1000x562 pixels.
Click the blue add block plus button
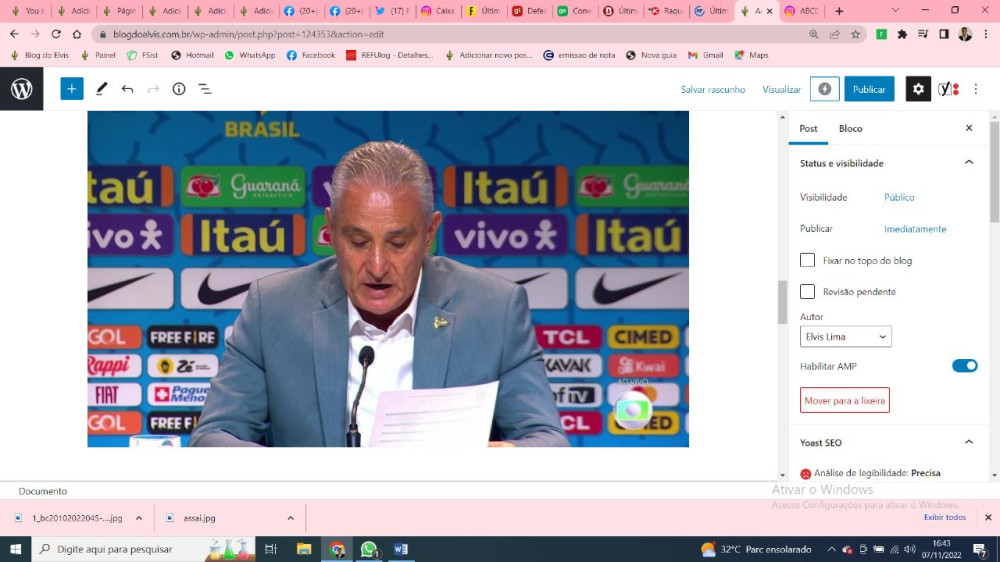(72, 89)
